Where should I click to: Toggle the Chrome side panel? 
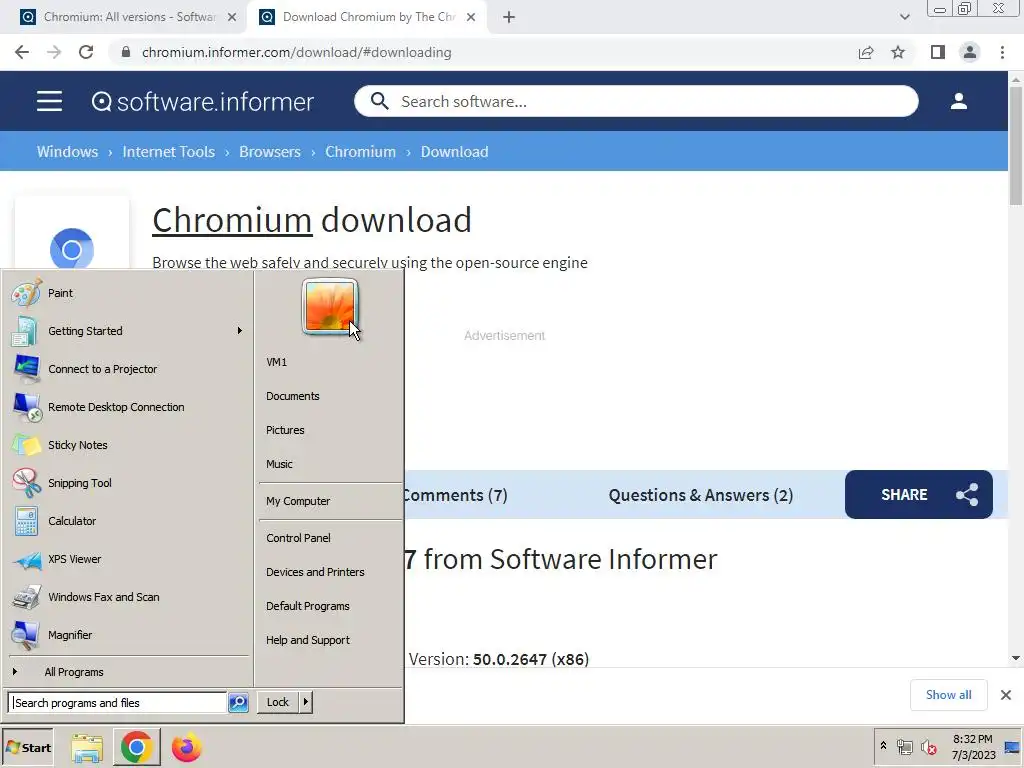(938, 52)
